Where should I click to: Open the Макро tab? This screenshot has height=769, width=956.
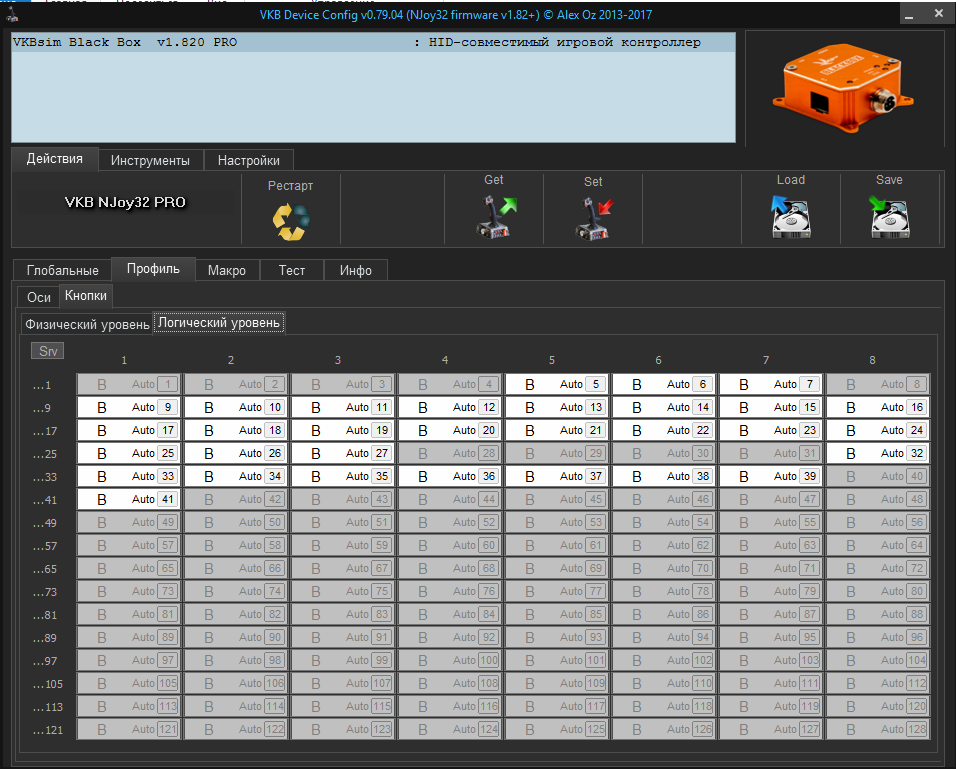(x=227, y=270)
